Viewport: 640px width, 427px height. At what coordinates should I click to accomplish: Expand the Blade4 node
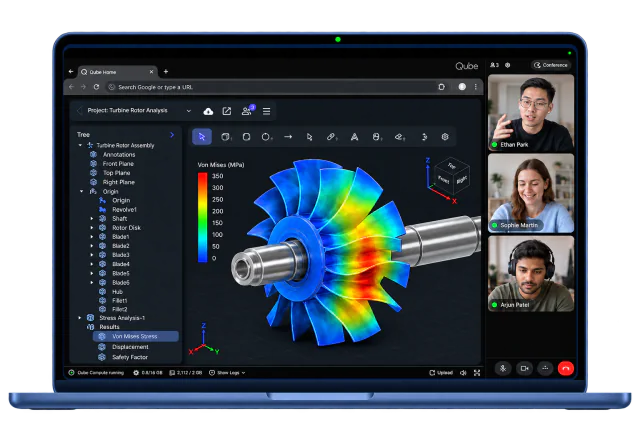pyautogui.click(x=91, y=264)
